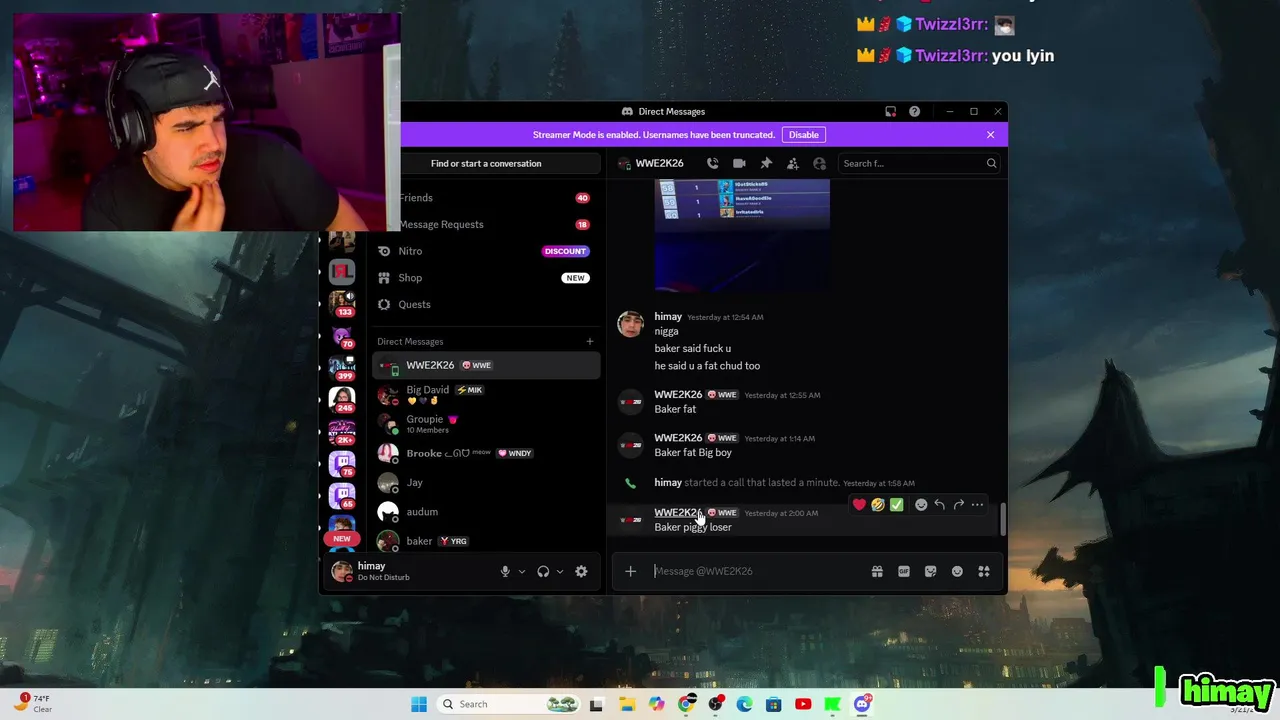Start a video call with WWE2K26
1280x720 pixels.
tap(739, 163)
